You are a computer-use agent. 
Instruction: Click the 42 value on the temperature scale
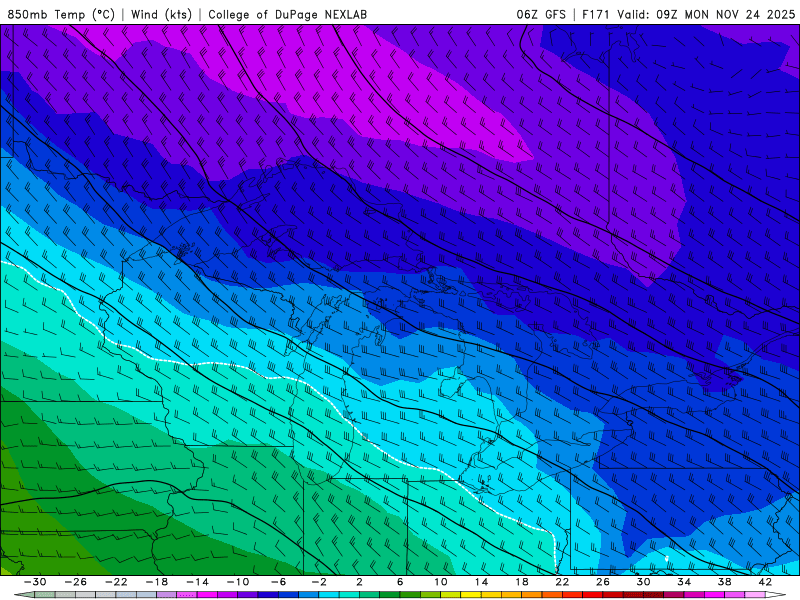(765, 582)
